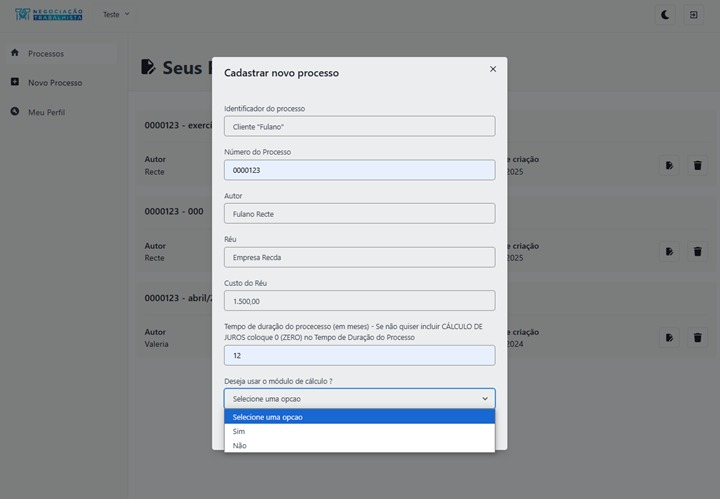The height and width of the screenshot is (499, 720).
Task: Click the Custo do Réu field
Action: [360, 301]
